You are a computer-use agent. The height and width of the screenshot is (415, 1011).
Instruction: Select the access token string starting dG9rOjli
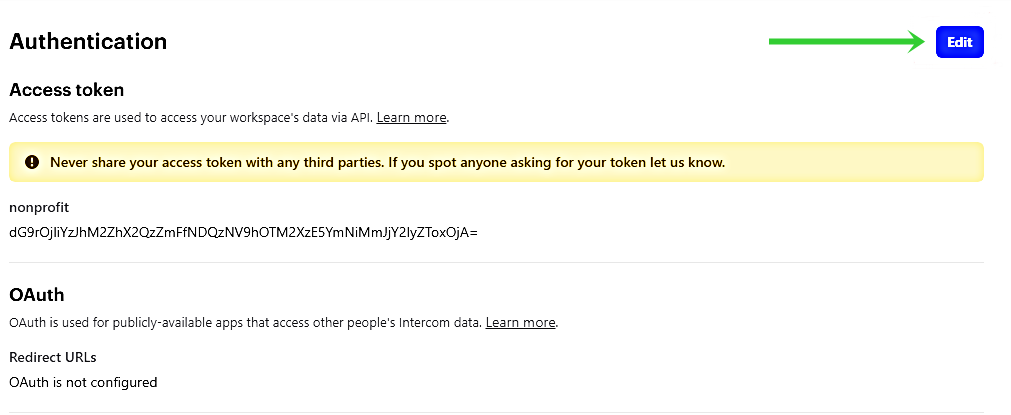pos(243,232)
